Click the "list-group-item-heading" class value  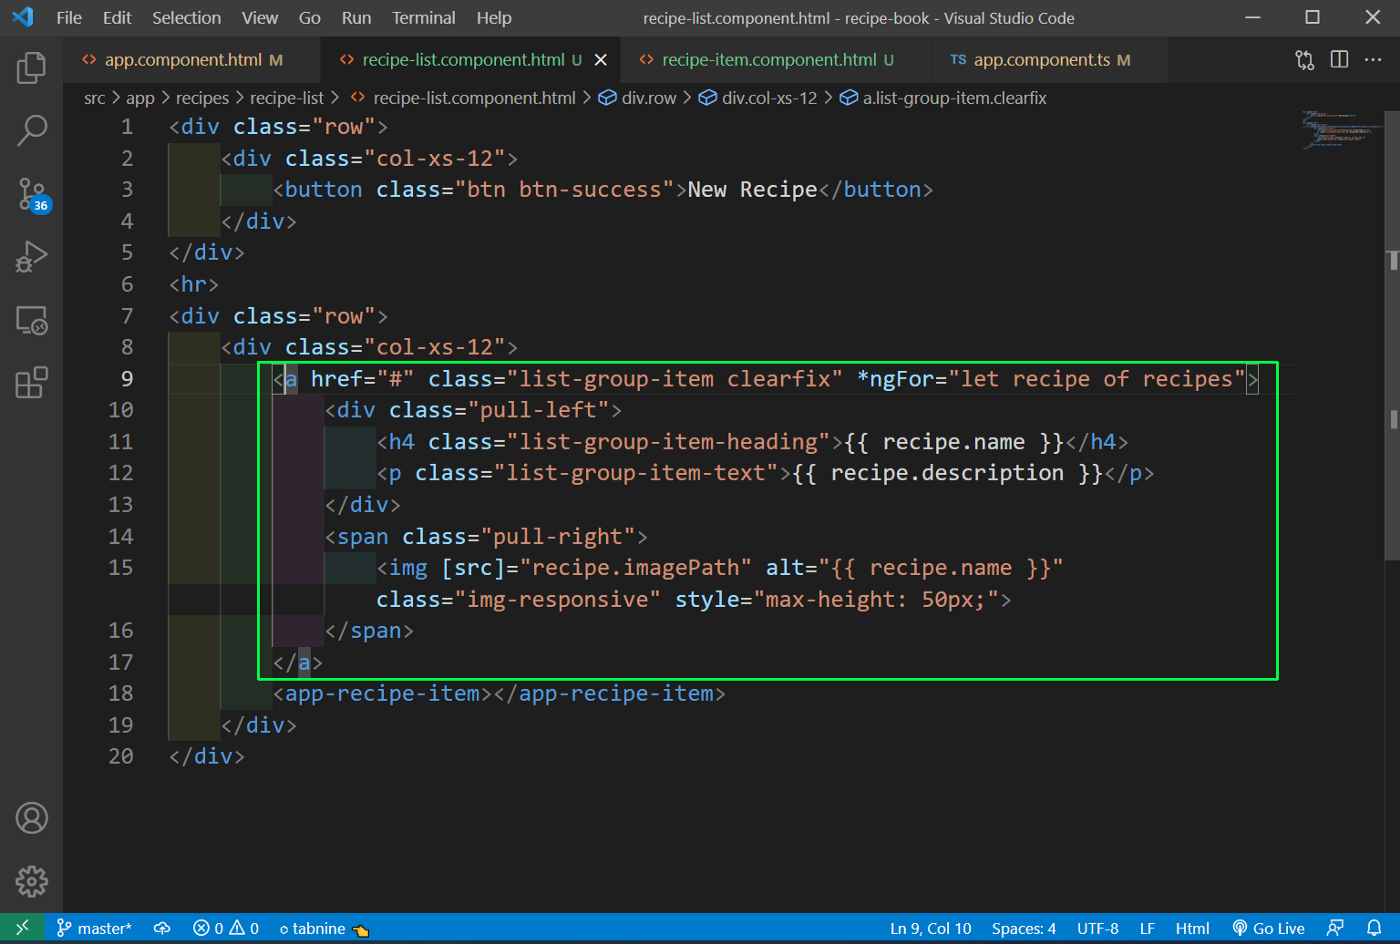tap(668, 442)
